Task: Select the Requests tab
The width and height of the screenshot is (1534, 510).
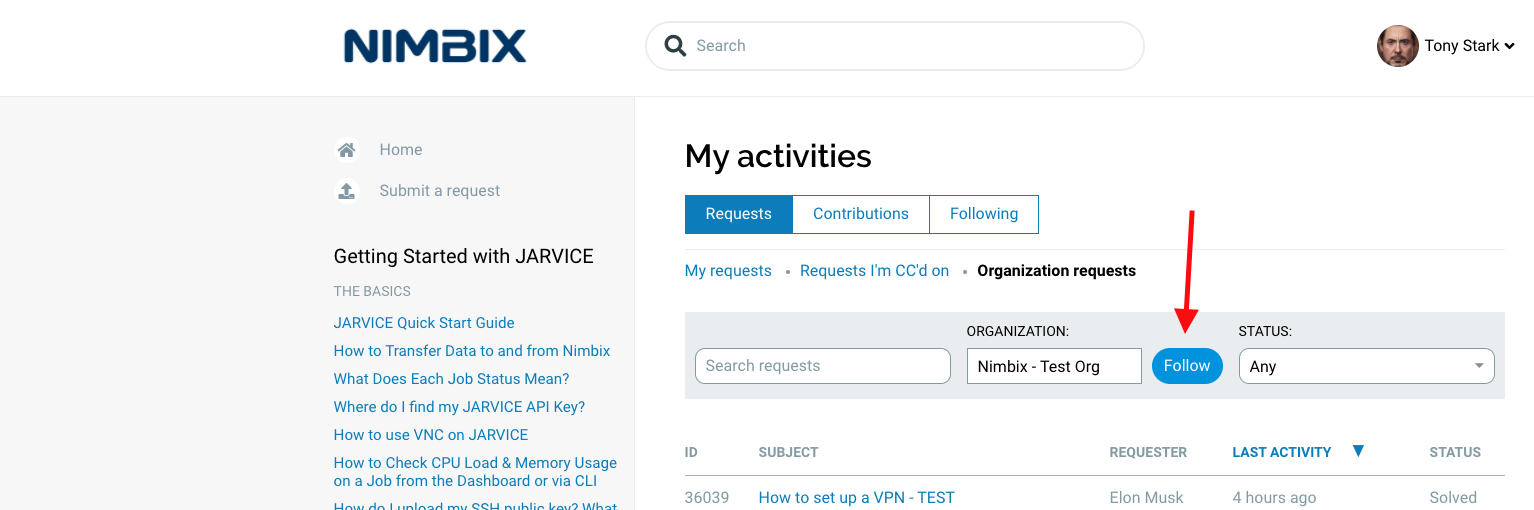Action: pyautogui.click(x=739, y=214)
